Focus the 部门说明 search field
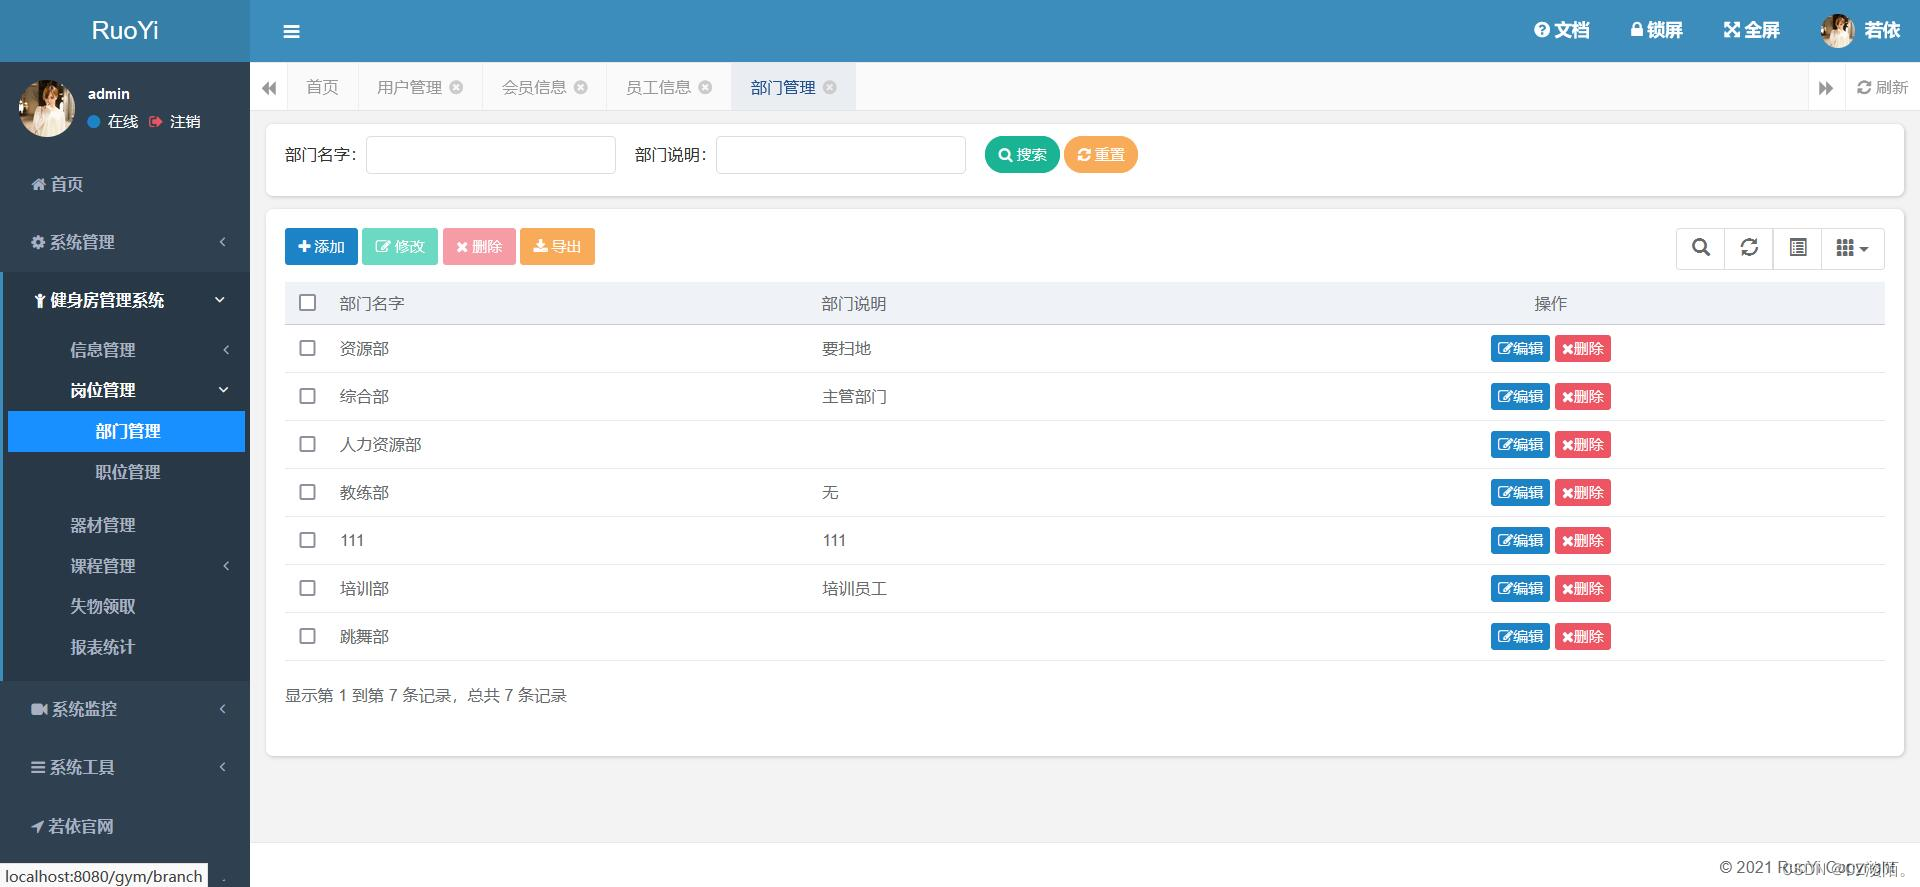Screen dimensions: 1920x887 pos(841,155)
